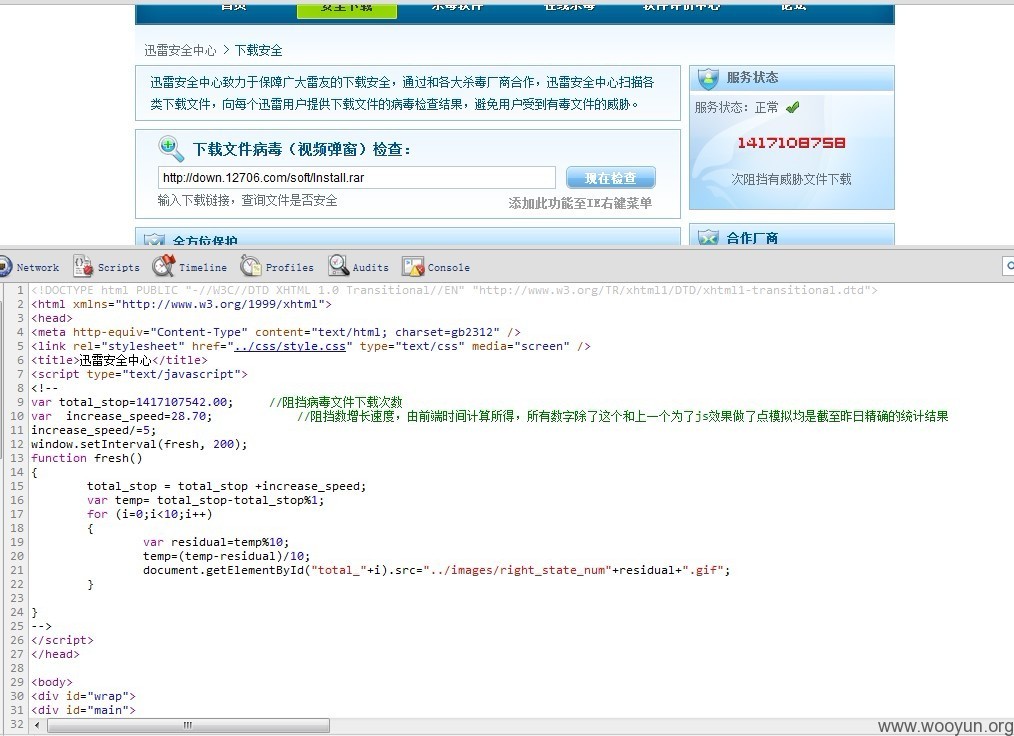
Task: Click the 'for (i=0;i<10;i++)' loop line
Action: (x=149, y=514)
